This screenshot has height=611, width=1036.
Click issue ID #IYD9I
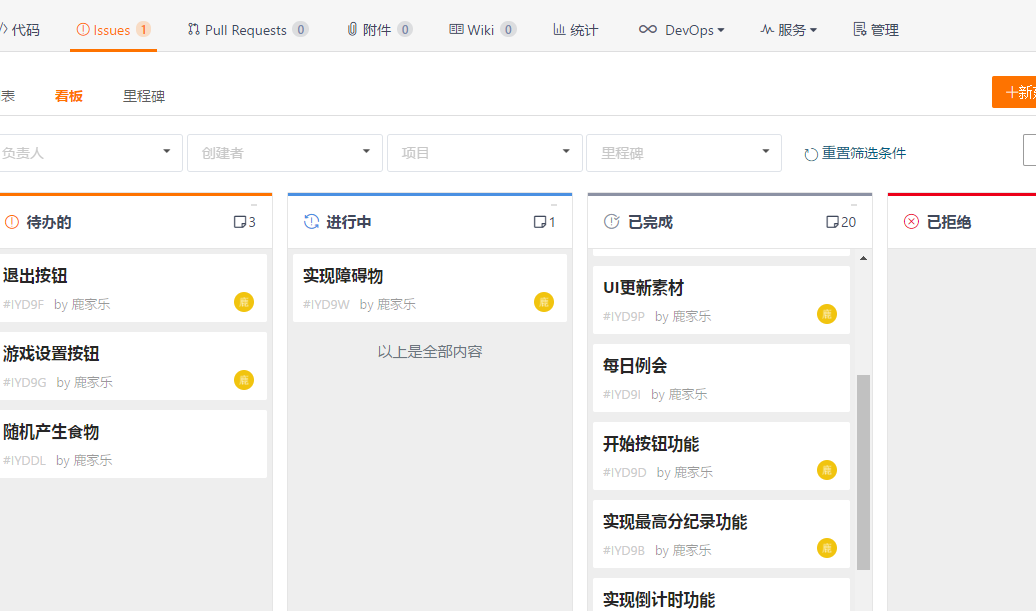(x=622, y=394)
